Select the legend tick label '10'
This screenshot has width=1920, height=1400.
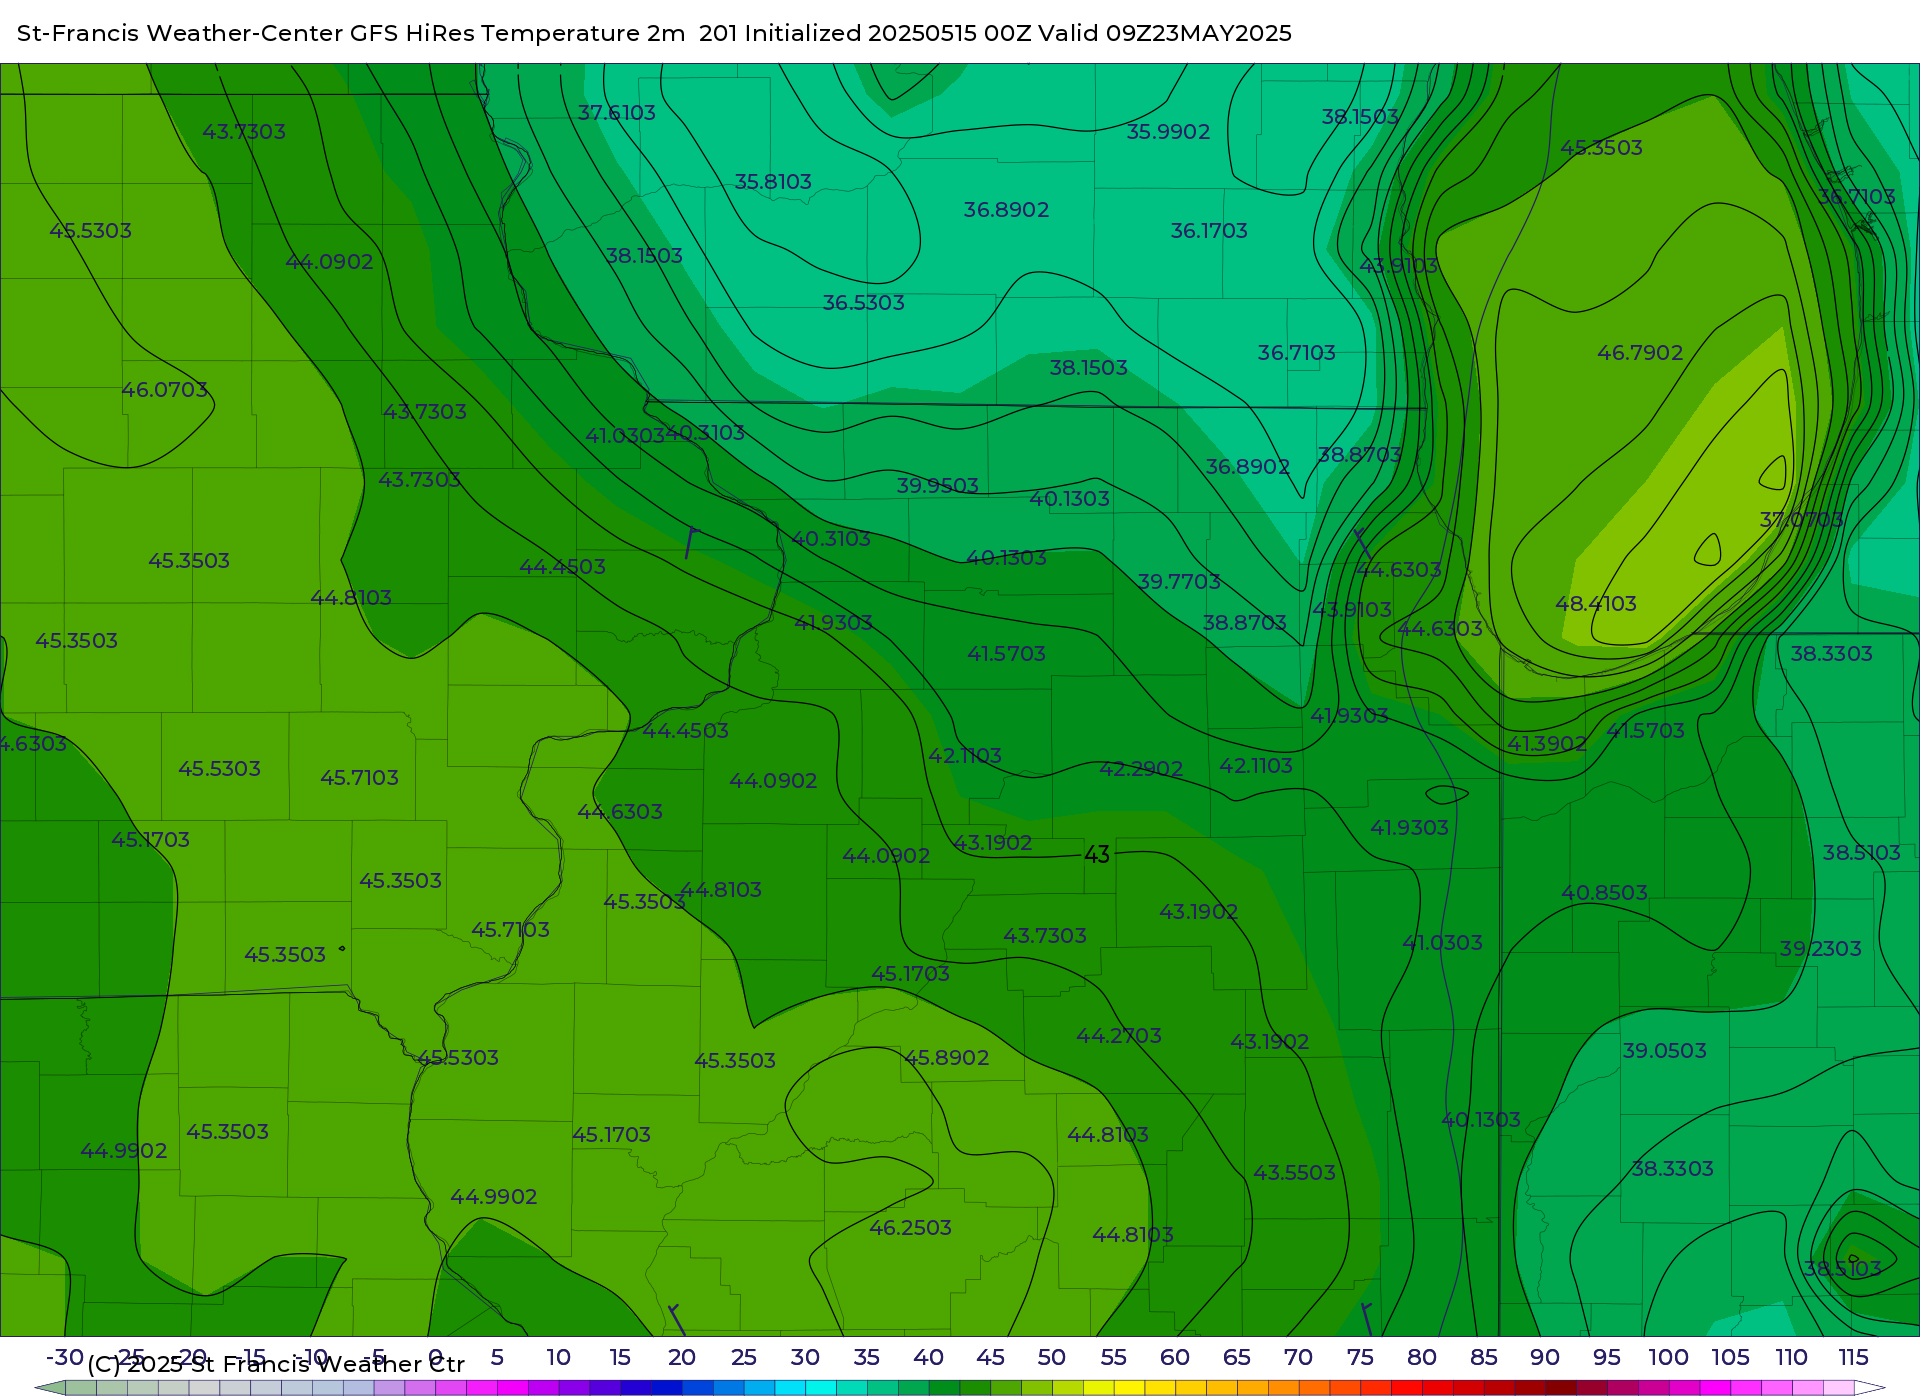[558, 1358]
